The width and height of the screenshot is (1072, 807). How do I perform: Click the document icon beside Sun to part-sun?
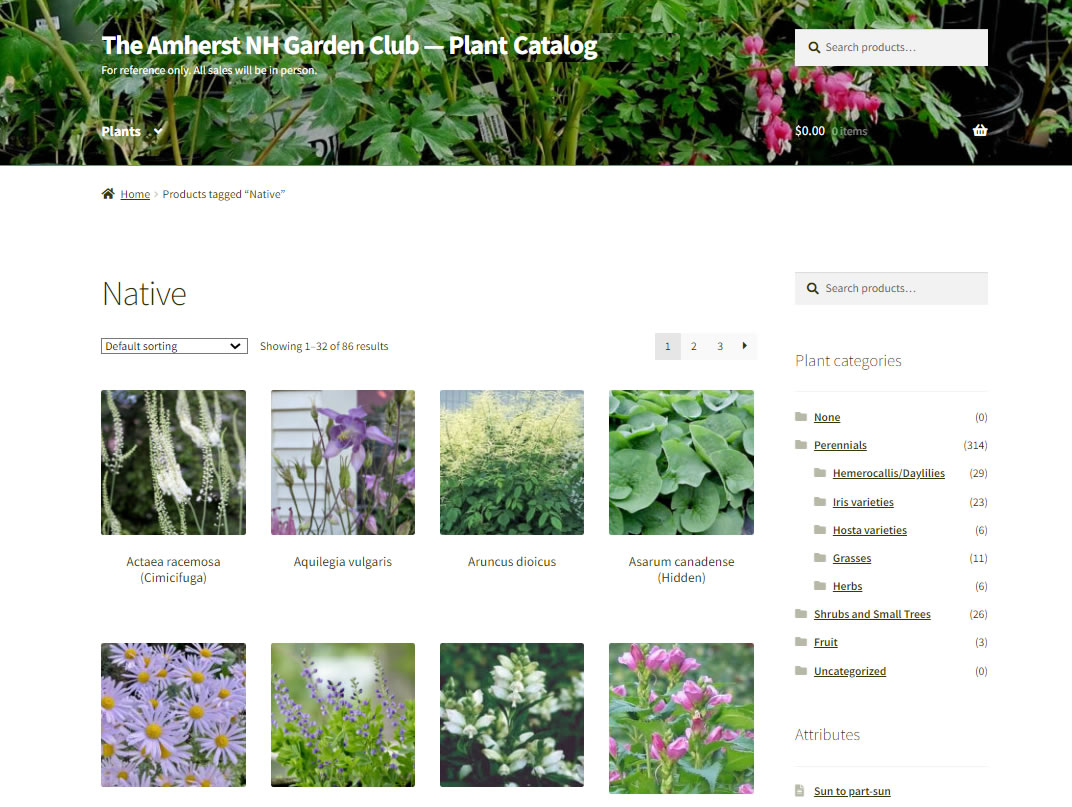tap(800, 791)
